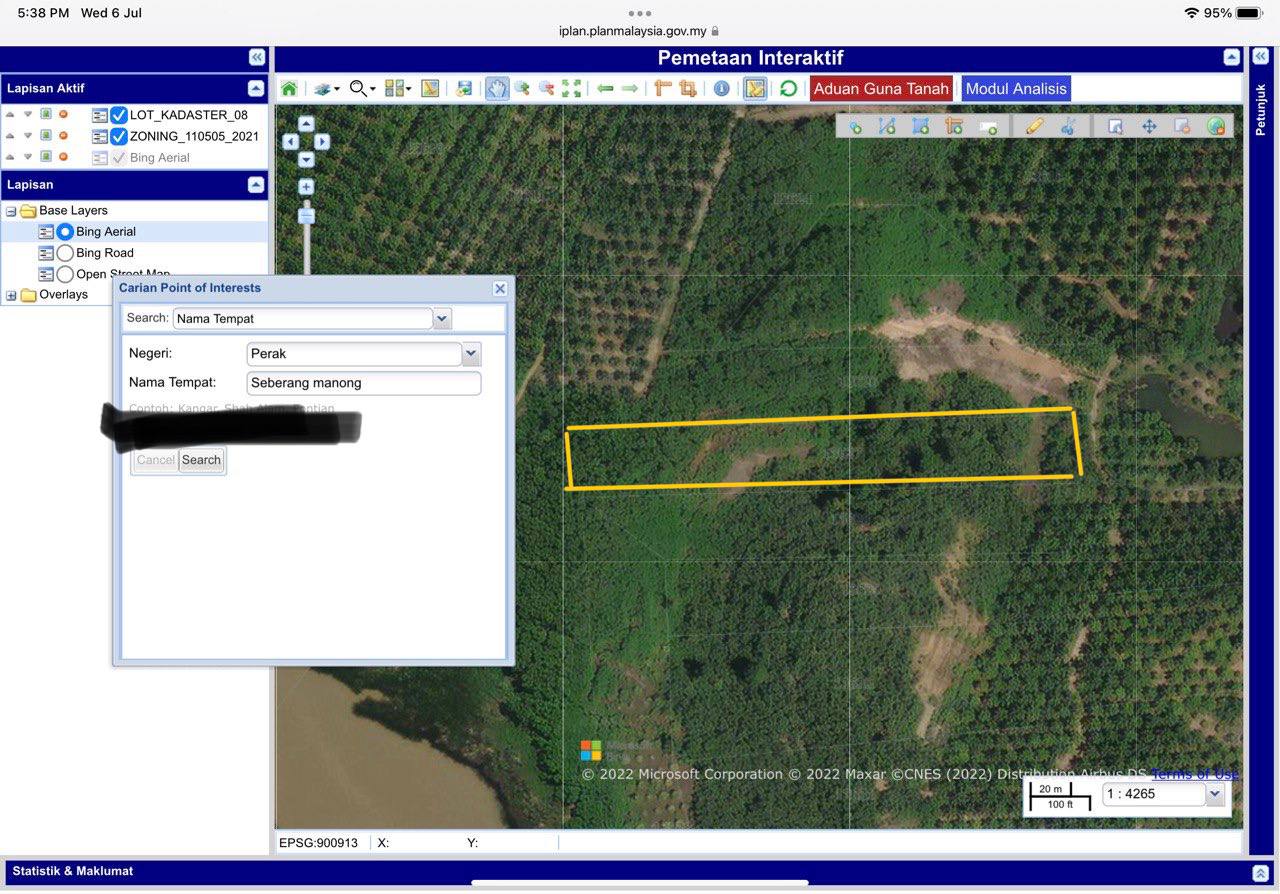Viewport: 1280px width, 894px height.
Task: Click the green Home icon in toolbar
Action: pyautogui.click(x=289, y=89)
